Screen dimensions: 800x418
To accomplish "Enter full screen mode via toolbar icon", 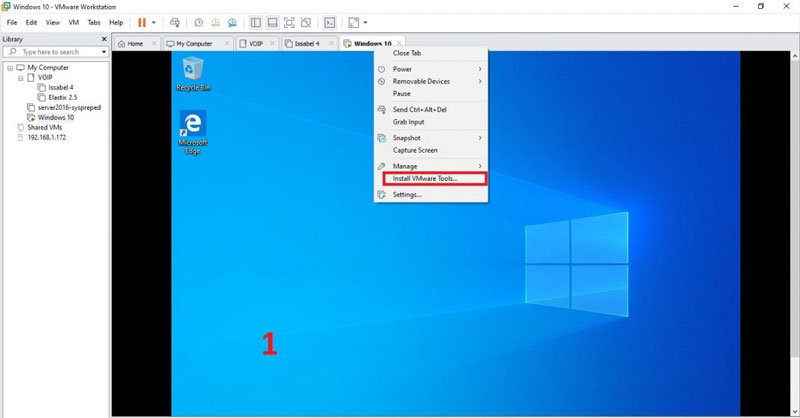I will point(289,22).
